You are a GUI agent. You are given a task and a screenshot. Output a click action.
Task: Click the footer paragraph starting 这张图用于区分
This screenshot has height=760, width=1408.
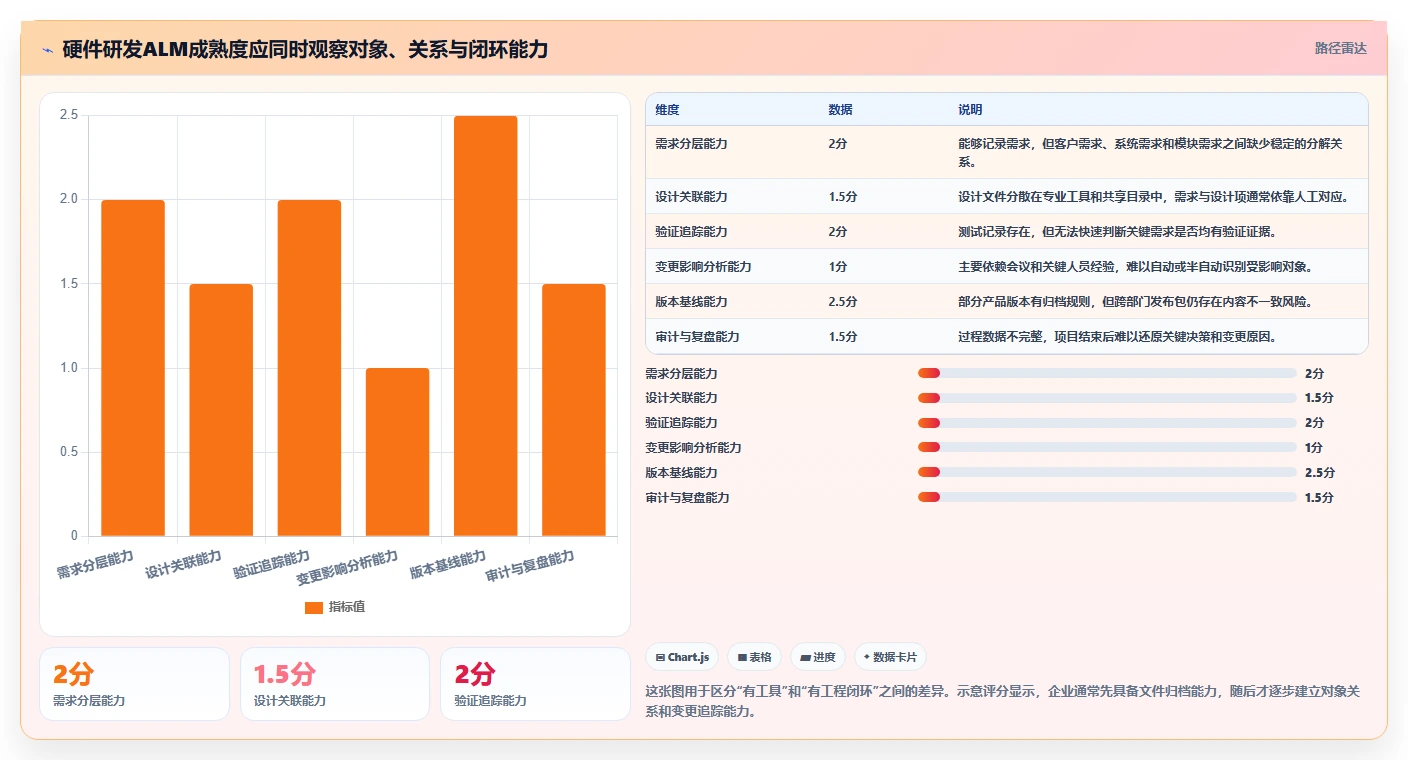(1003, 702)
